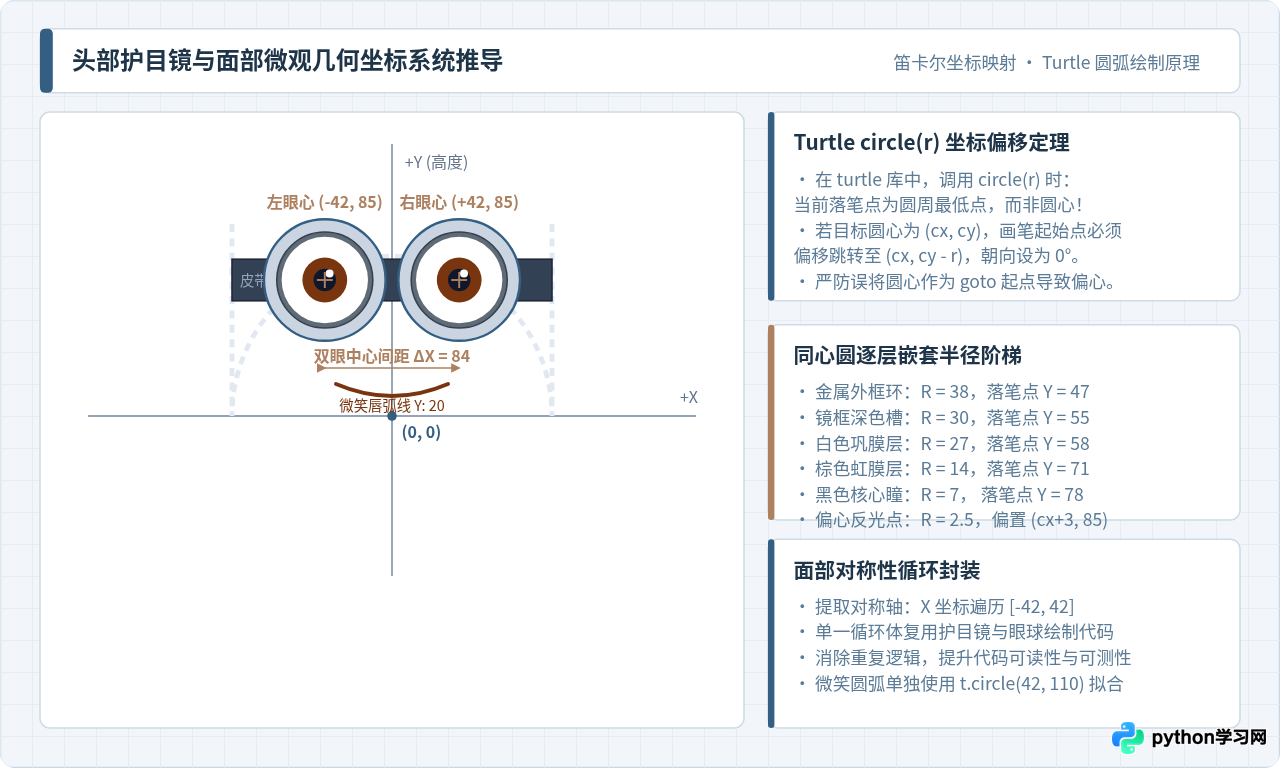
Task: Click the subtitle 笛卡尔坐标映射 · Turtle 圆弧绘制原理
Action: 1047,63
